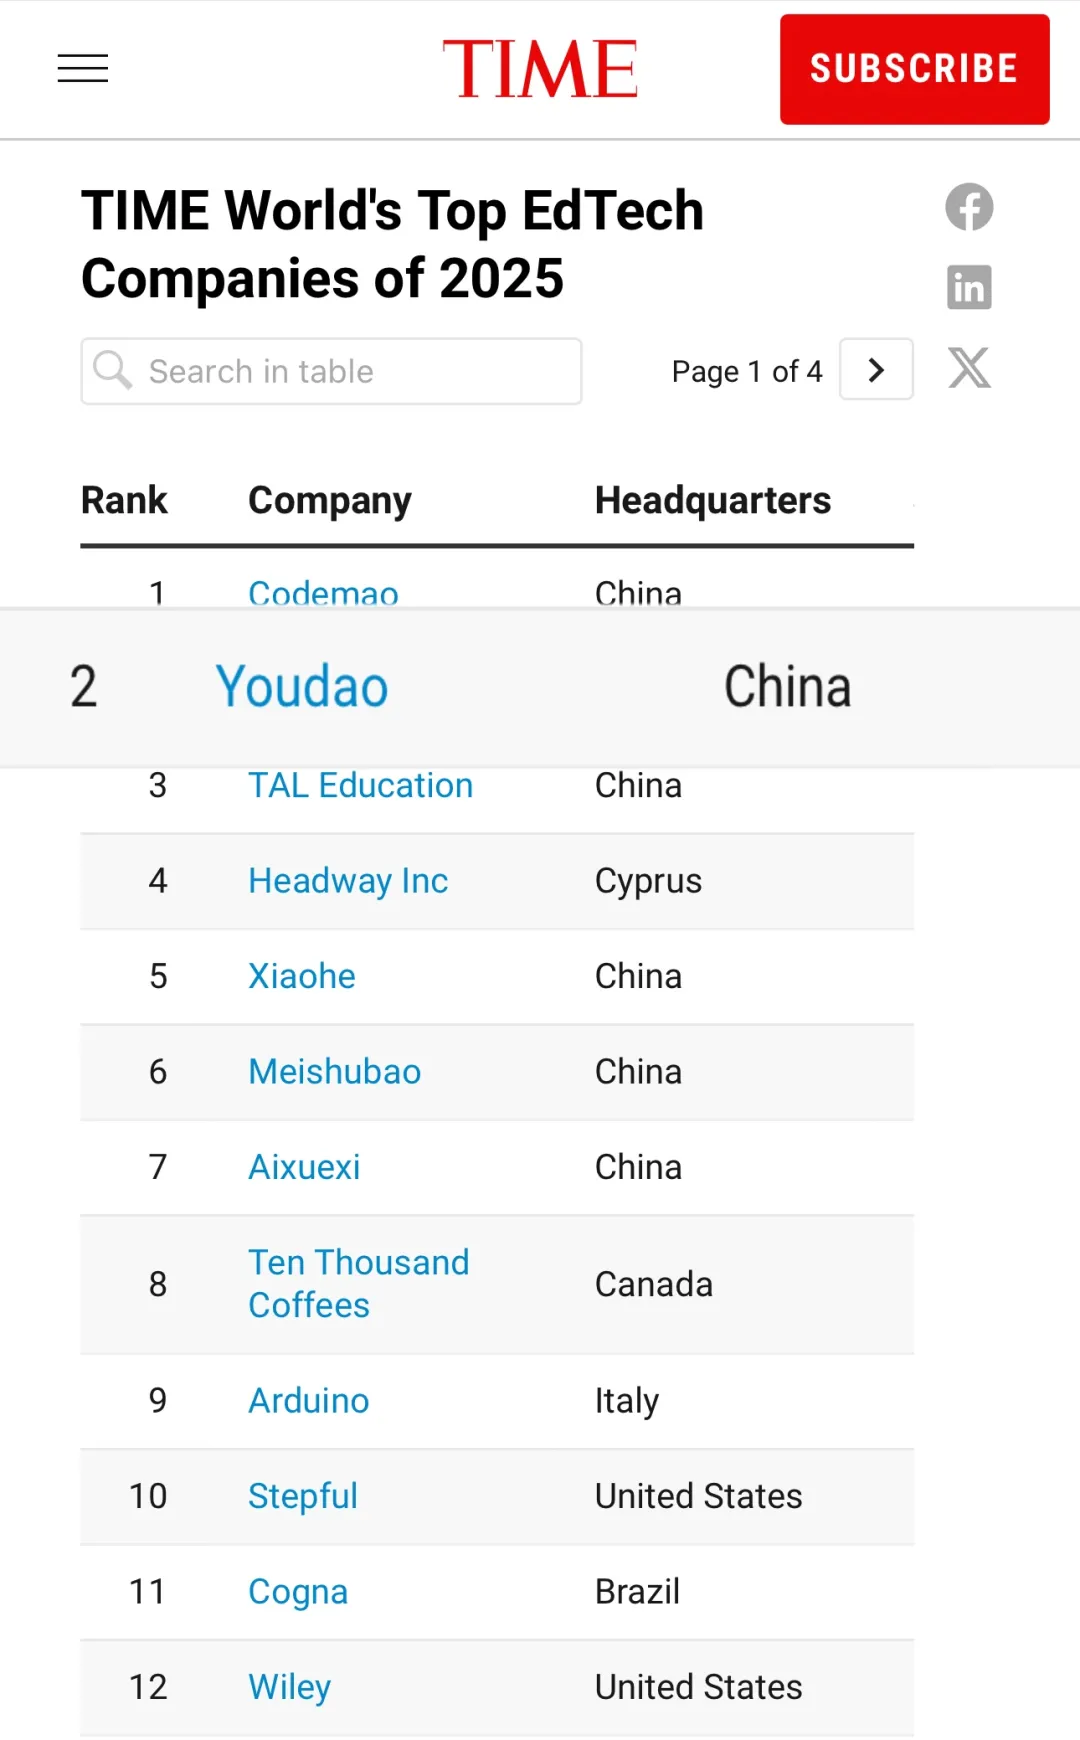Click the magnifier search icon
The width and height of the screenshot is (1080, 1740).
112,370
